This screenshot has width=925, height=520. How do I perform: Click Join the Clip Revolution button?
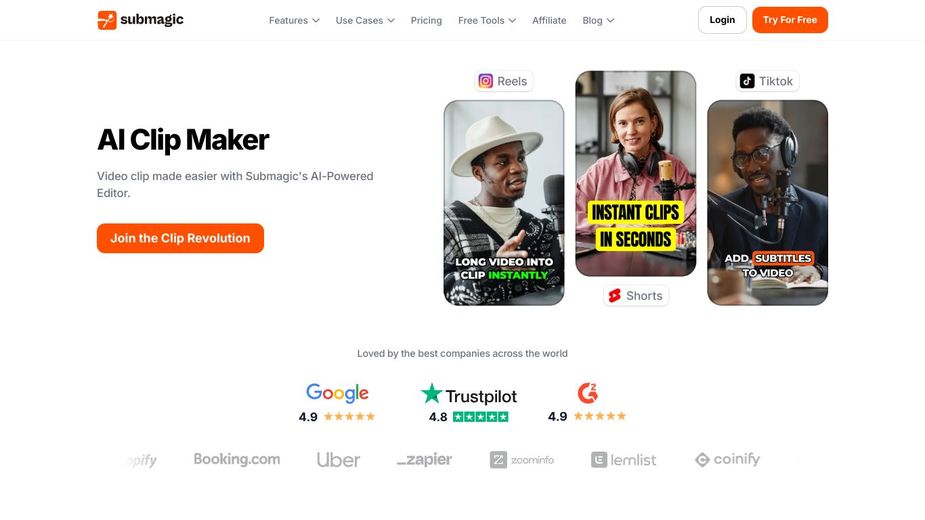tap(181, 238)
